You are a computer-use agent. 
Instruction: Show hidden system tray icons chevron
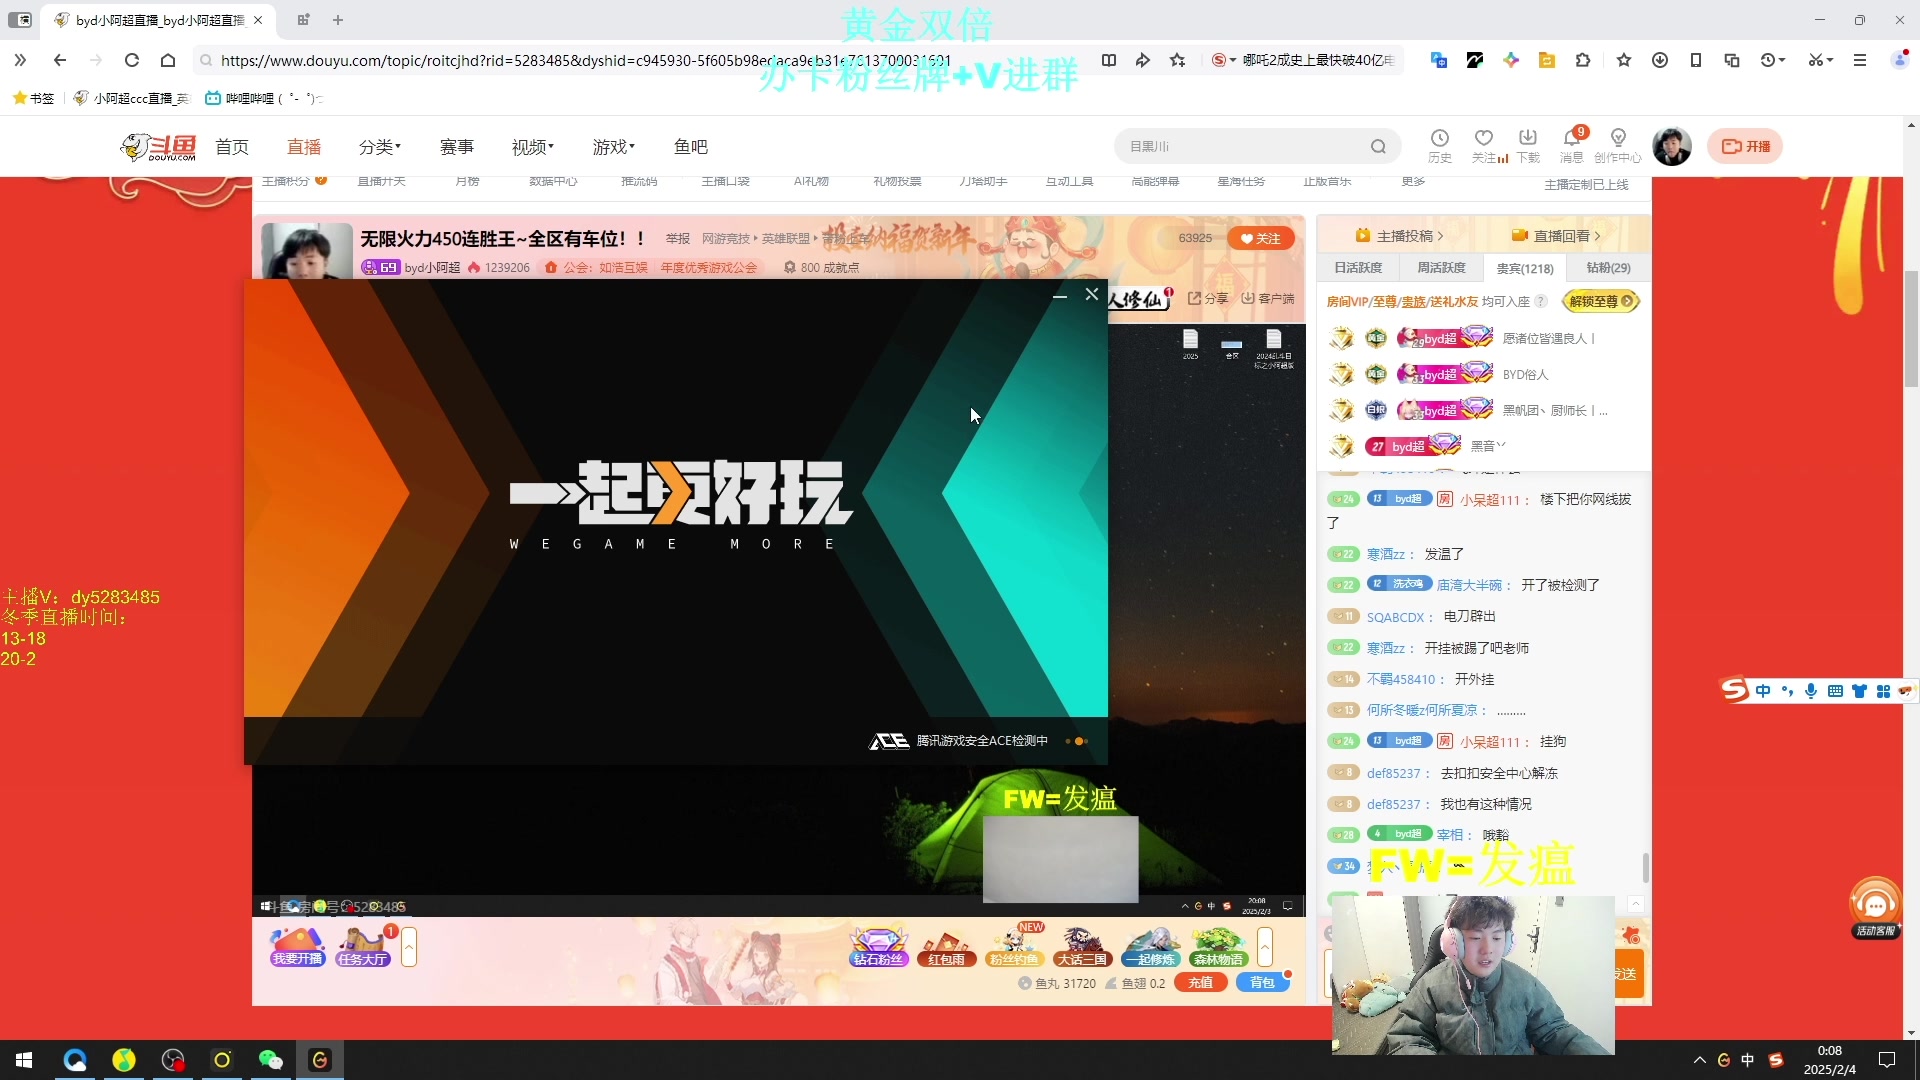1700,1060
